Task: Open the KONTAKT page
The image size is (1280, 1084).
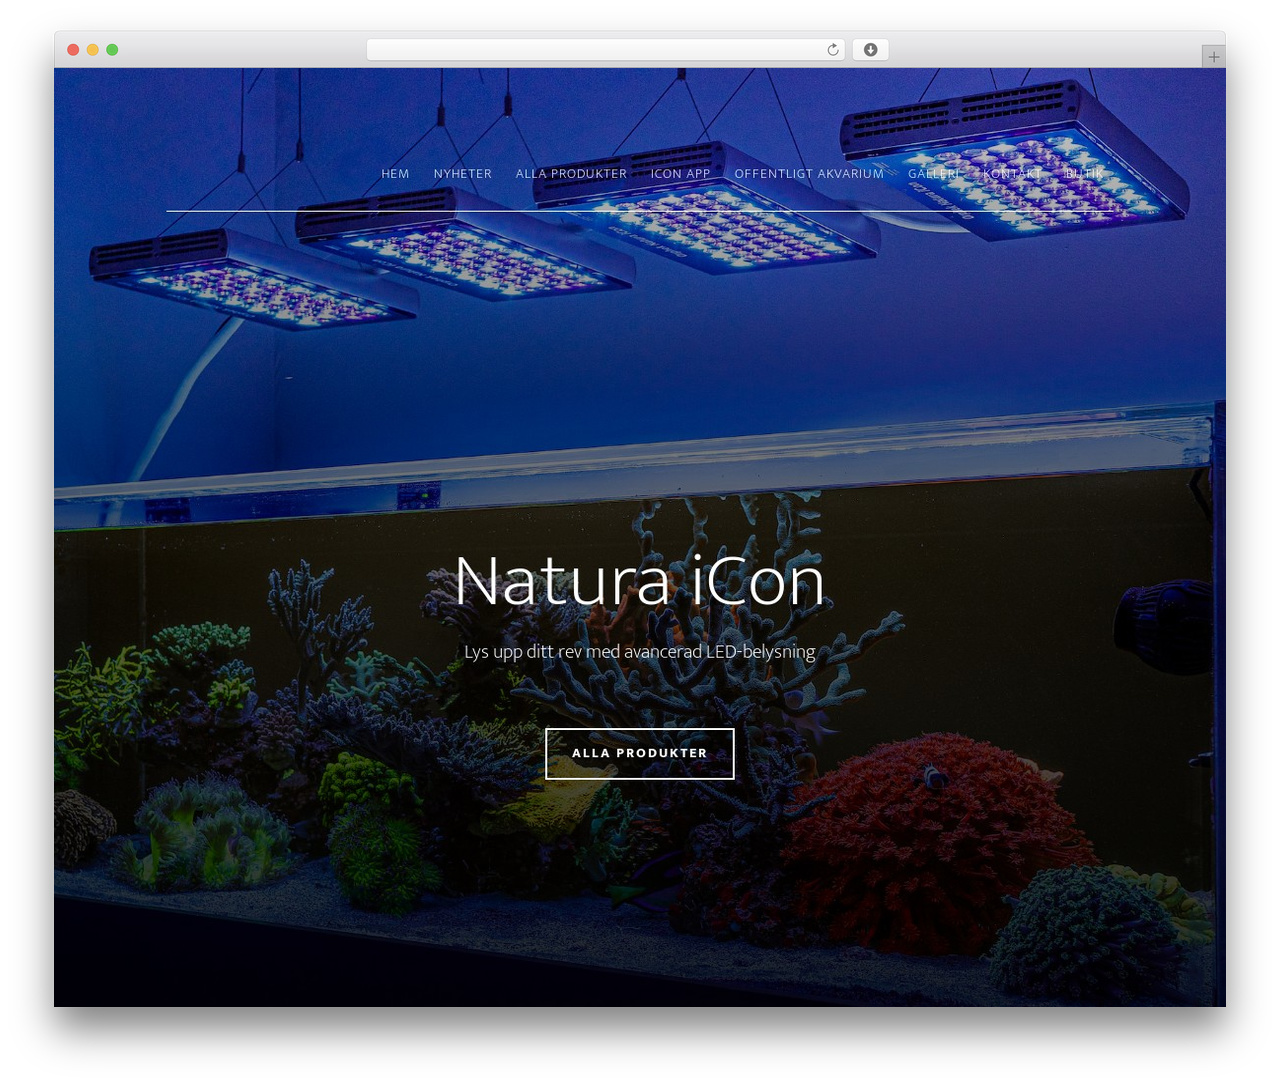Action: tap(1012, 174)
